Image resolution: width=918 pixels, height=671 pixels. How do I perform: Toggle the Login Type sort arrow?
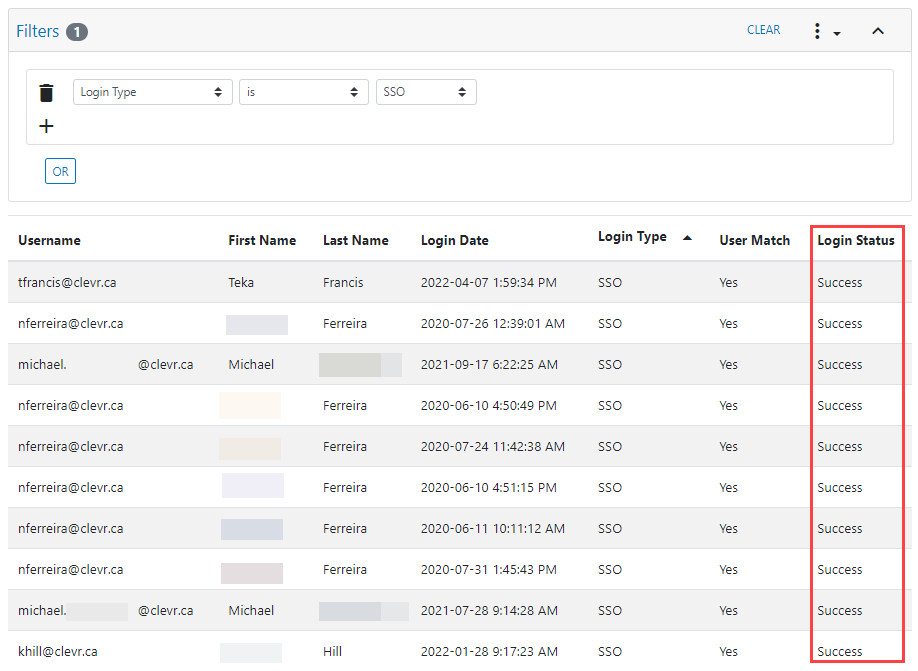688,238
